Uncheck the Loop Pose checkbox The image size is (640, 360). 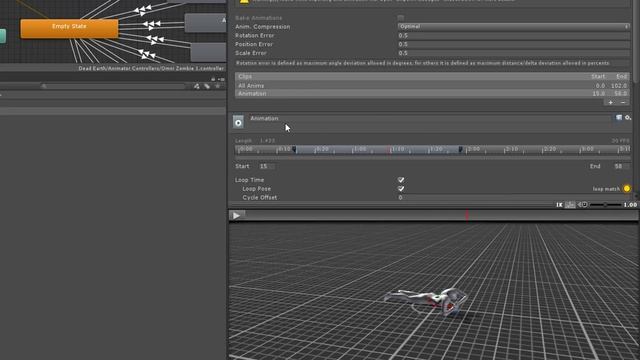[401, 189]
